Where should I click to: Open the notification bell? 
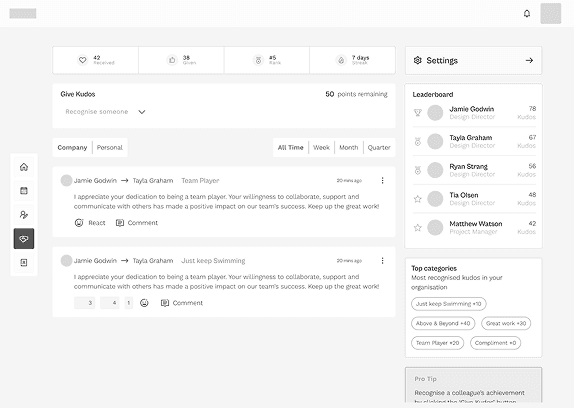527,14
